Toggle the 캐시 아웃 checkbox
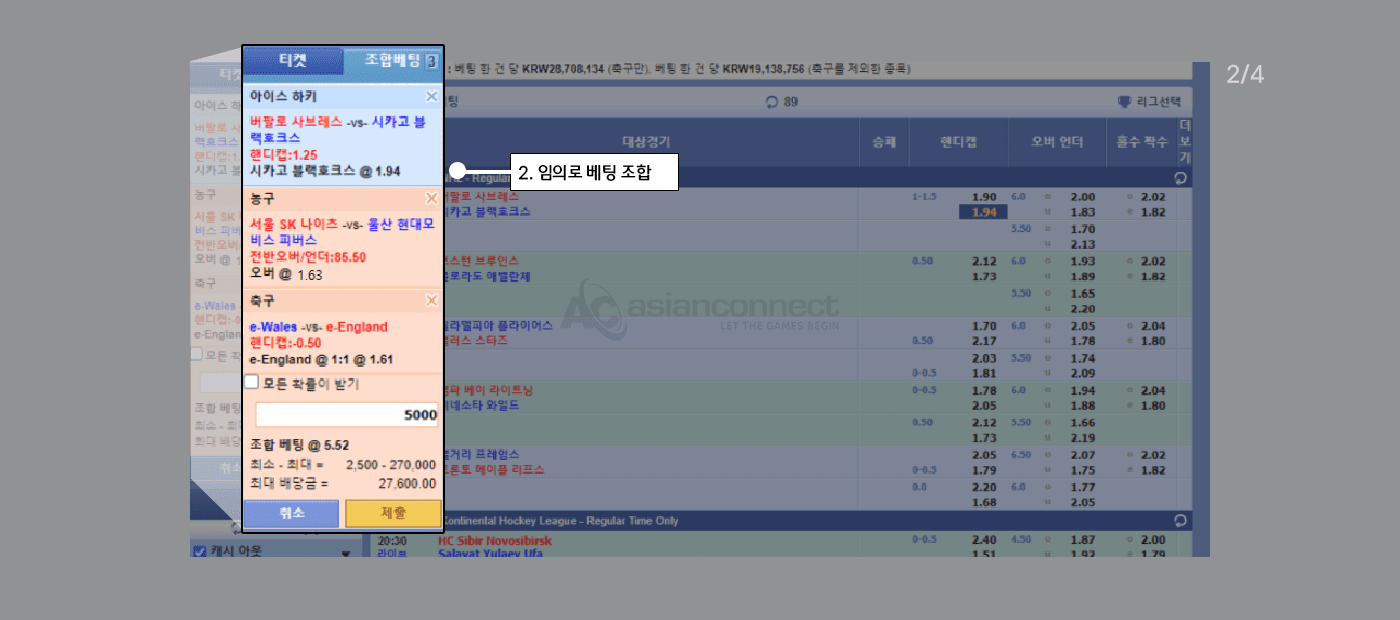 (199, 551)
